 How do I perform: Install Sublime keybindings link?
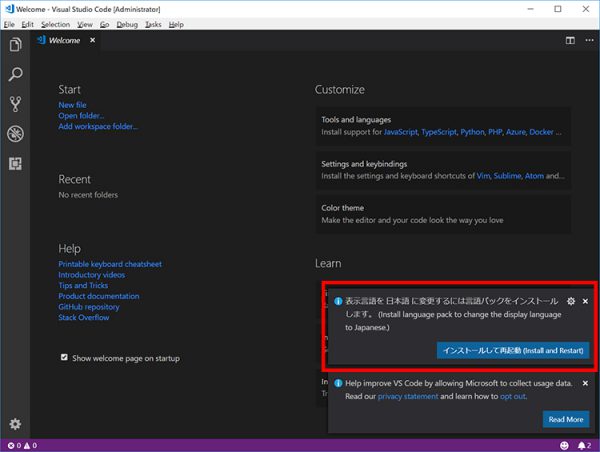tap(507, 176)
